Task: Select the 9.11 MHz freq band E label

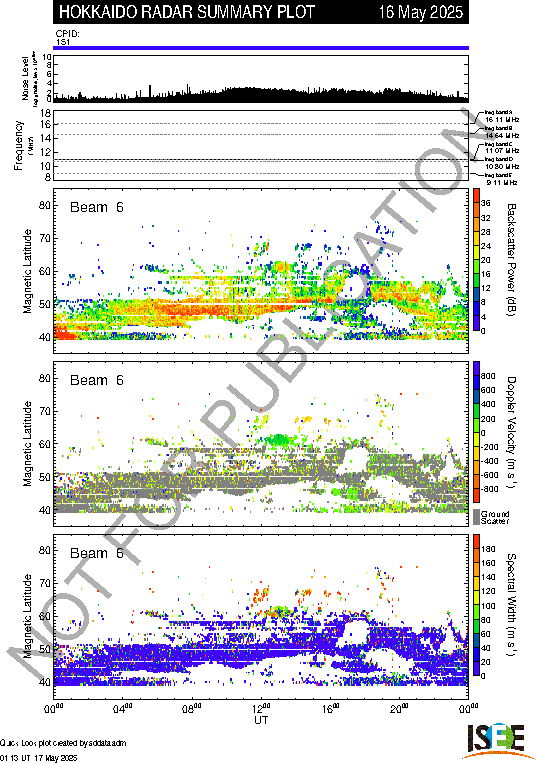Action: 500,179
